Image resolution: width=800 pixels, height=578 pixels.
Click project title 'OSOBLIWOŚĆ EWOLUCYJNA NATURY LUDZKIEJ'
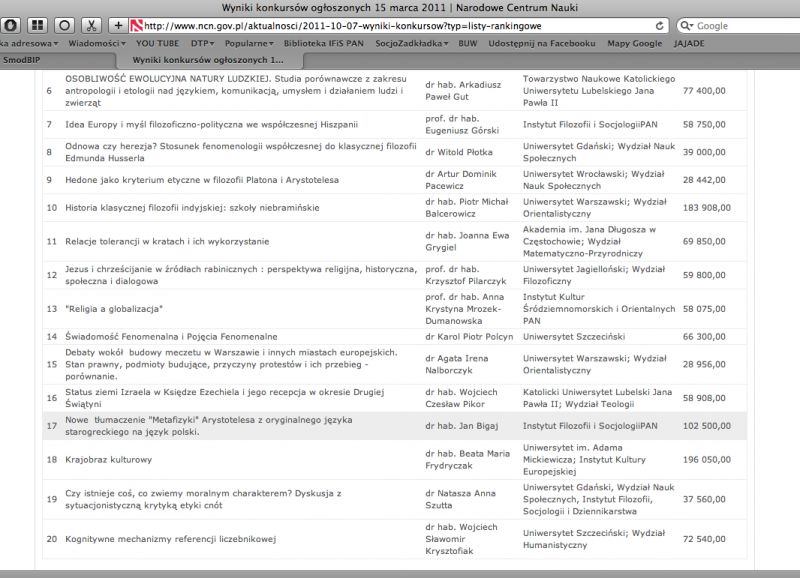[x=236, y=91]
